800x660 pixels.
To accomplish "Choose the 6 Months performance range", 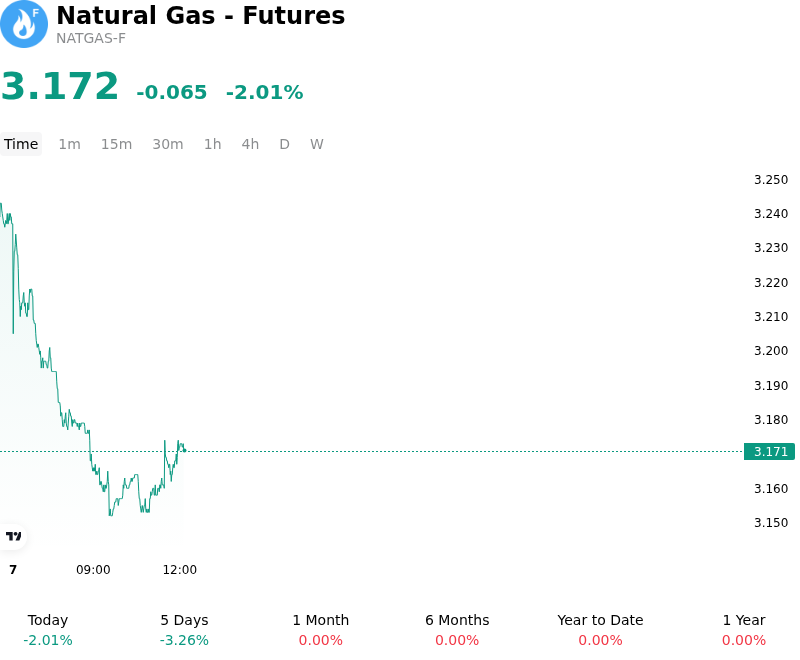I will 457,630.
